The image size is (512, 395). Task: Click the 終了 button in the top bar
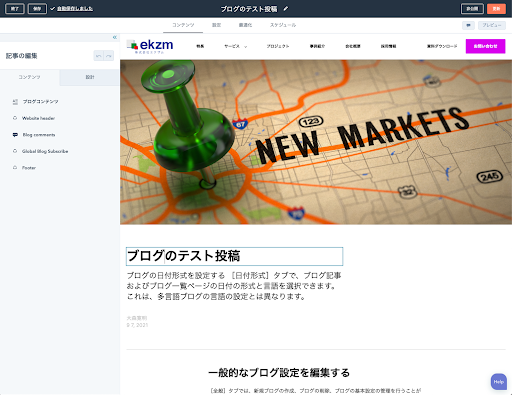click(x=15, y=9)
